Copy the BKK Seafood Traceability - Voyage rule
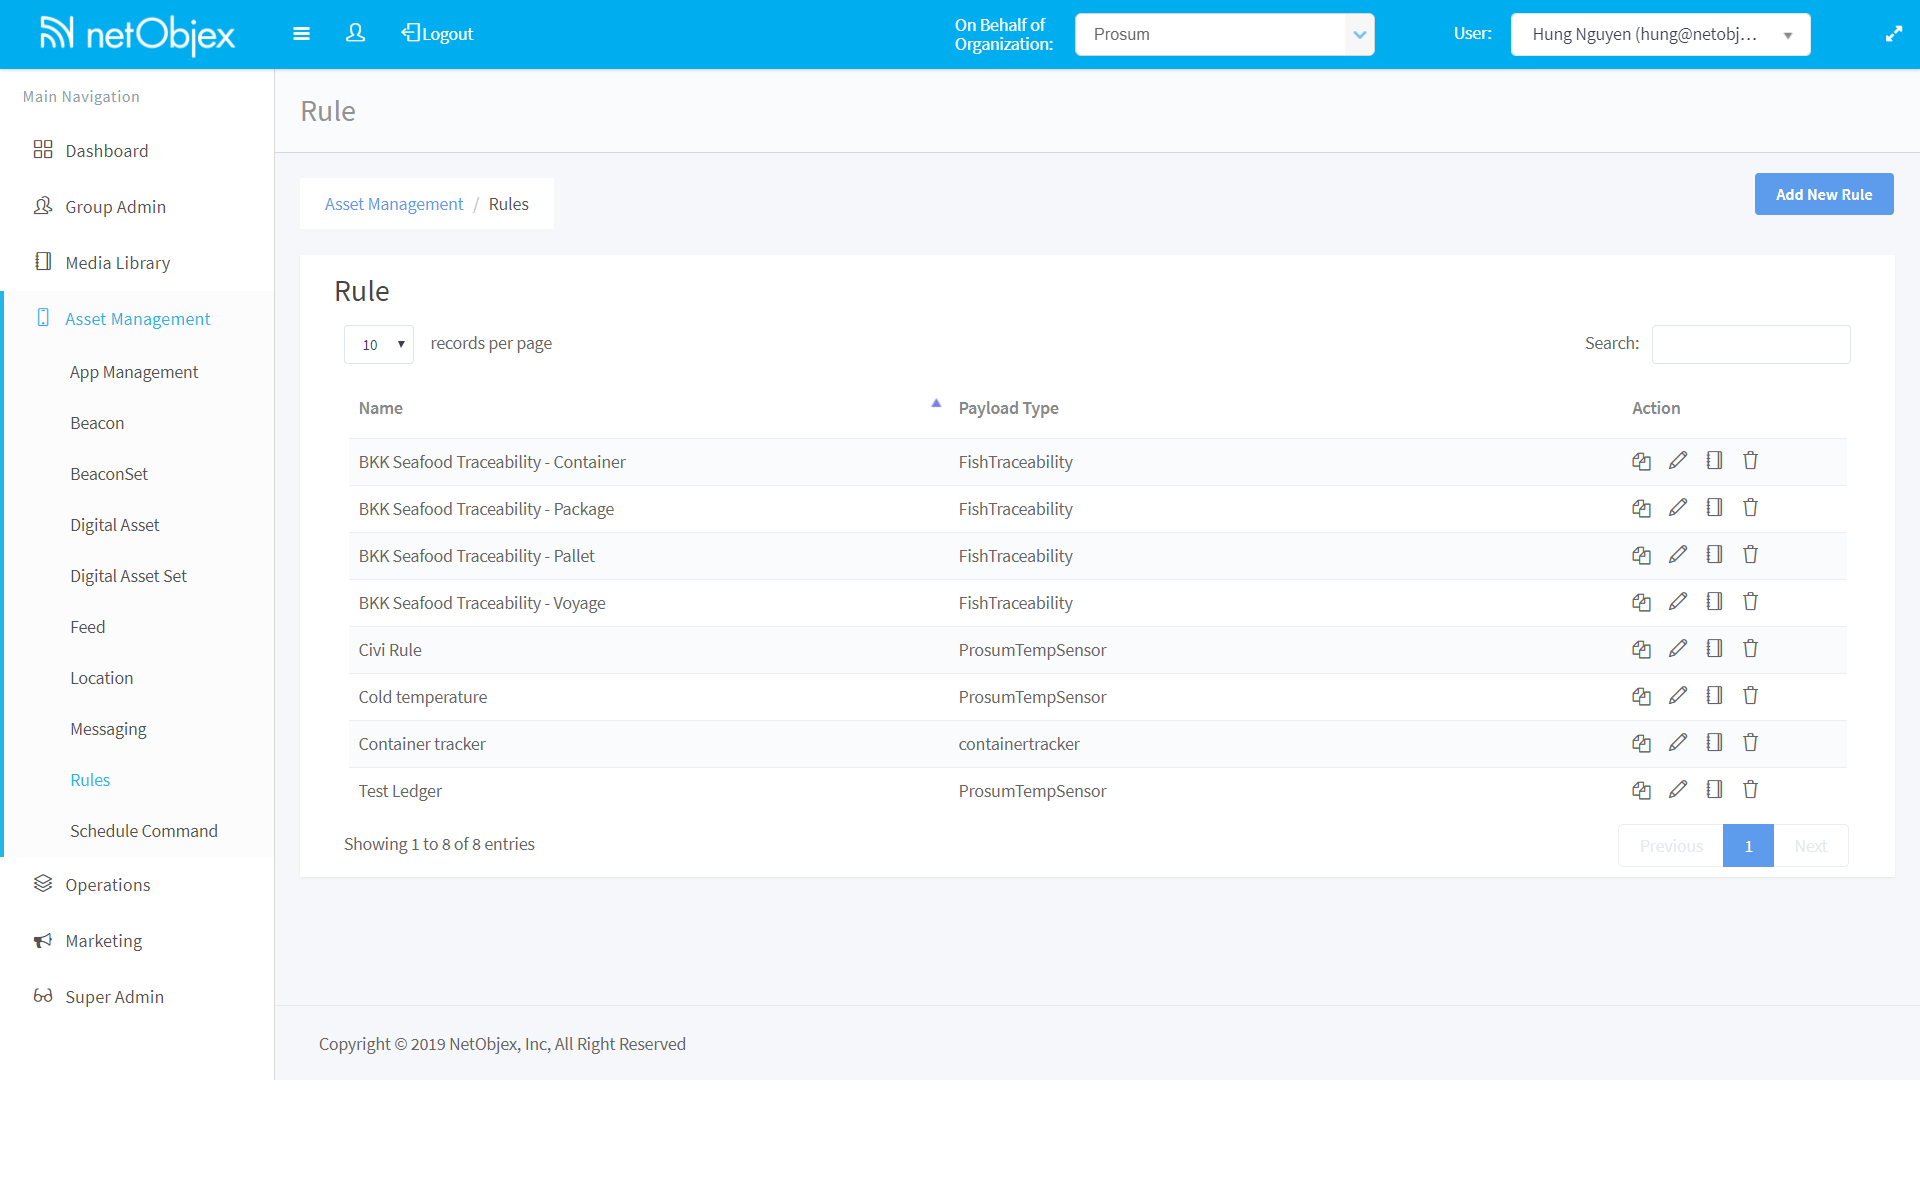Viewport: 1920px width, 1185px height. click(x=1641, y=602)
